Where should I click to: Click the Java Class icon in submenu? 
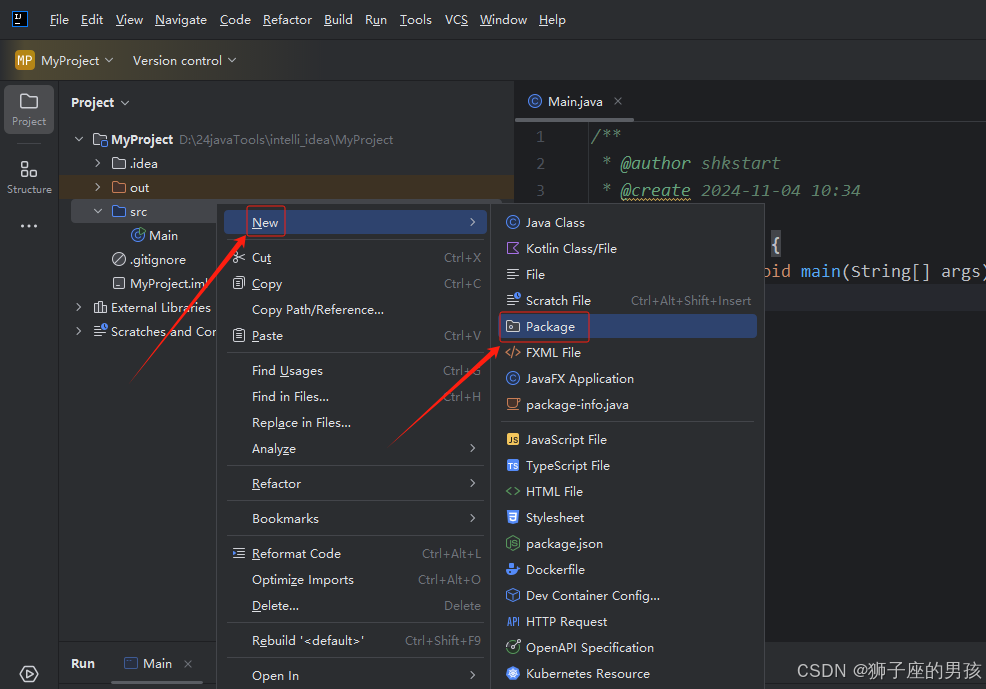513,223
